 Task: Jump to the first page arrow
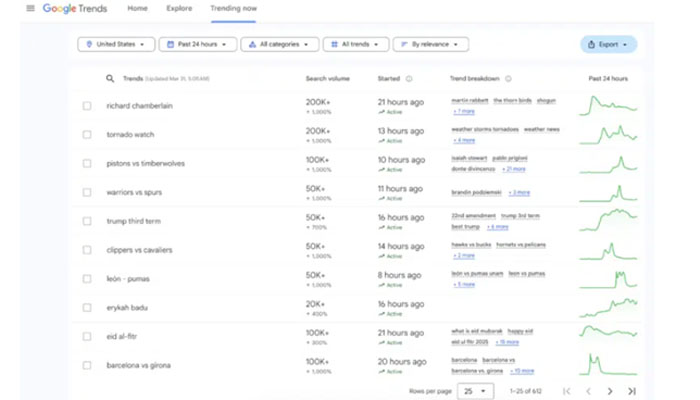[x=567, y=391]
